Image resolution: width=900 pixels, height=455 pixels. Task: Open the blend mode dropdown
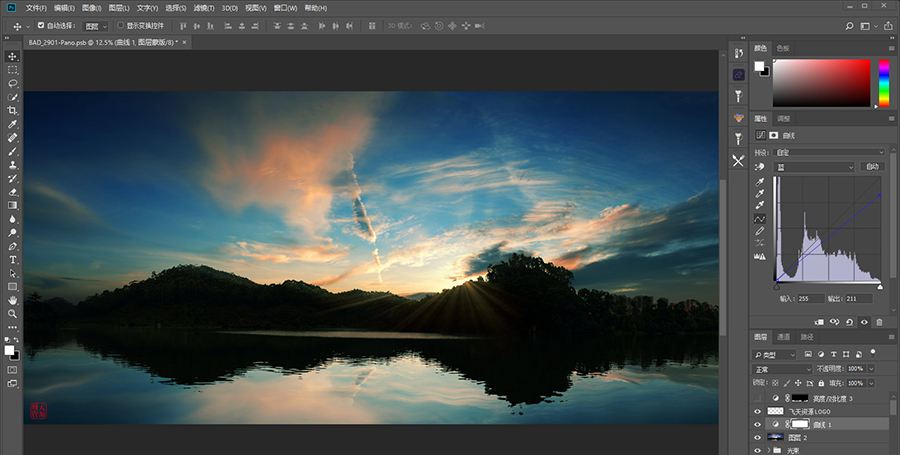(782, 369)
